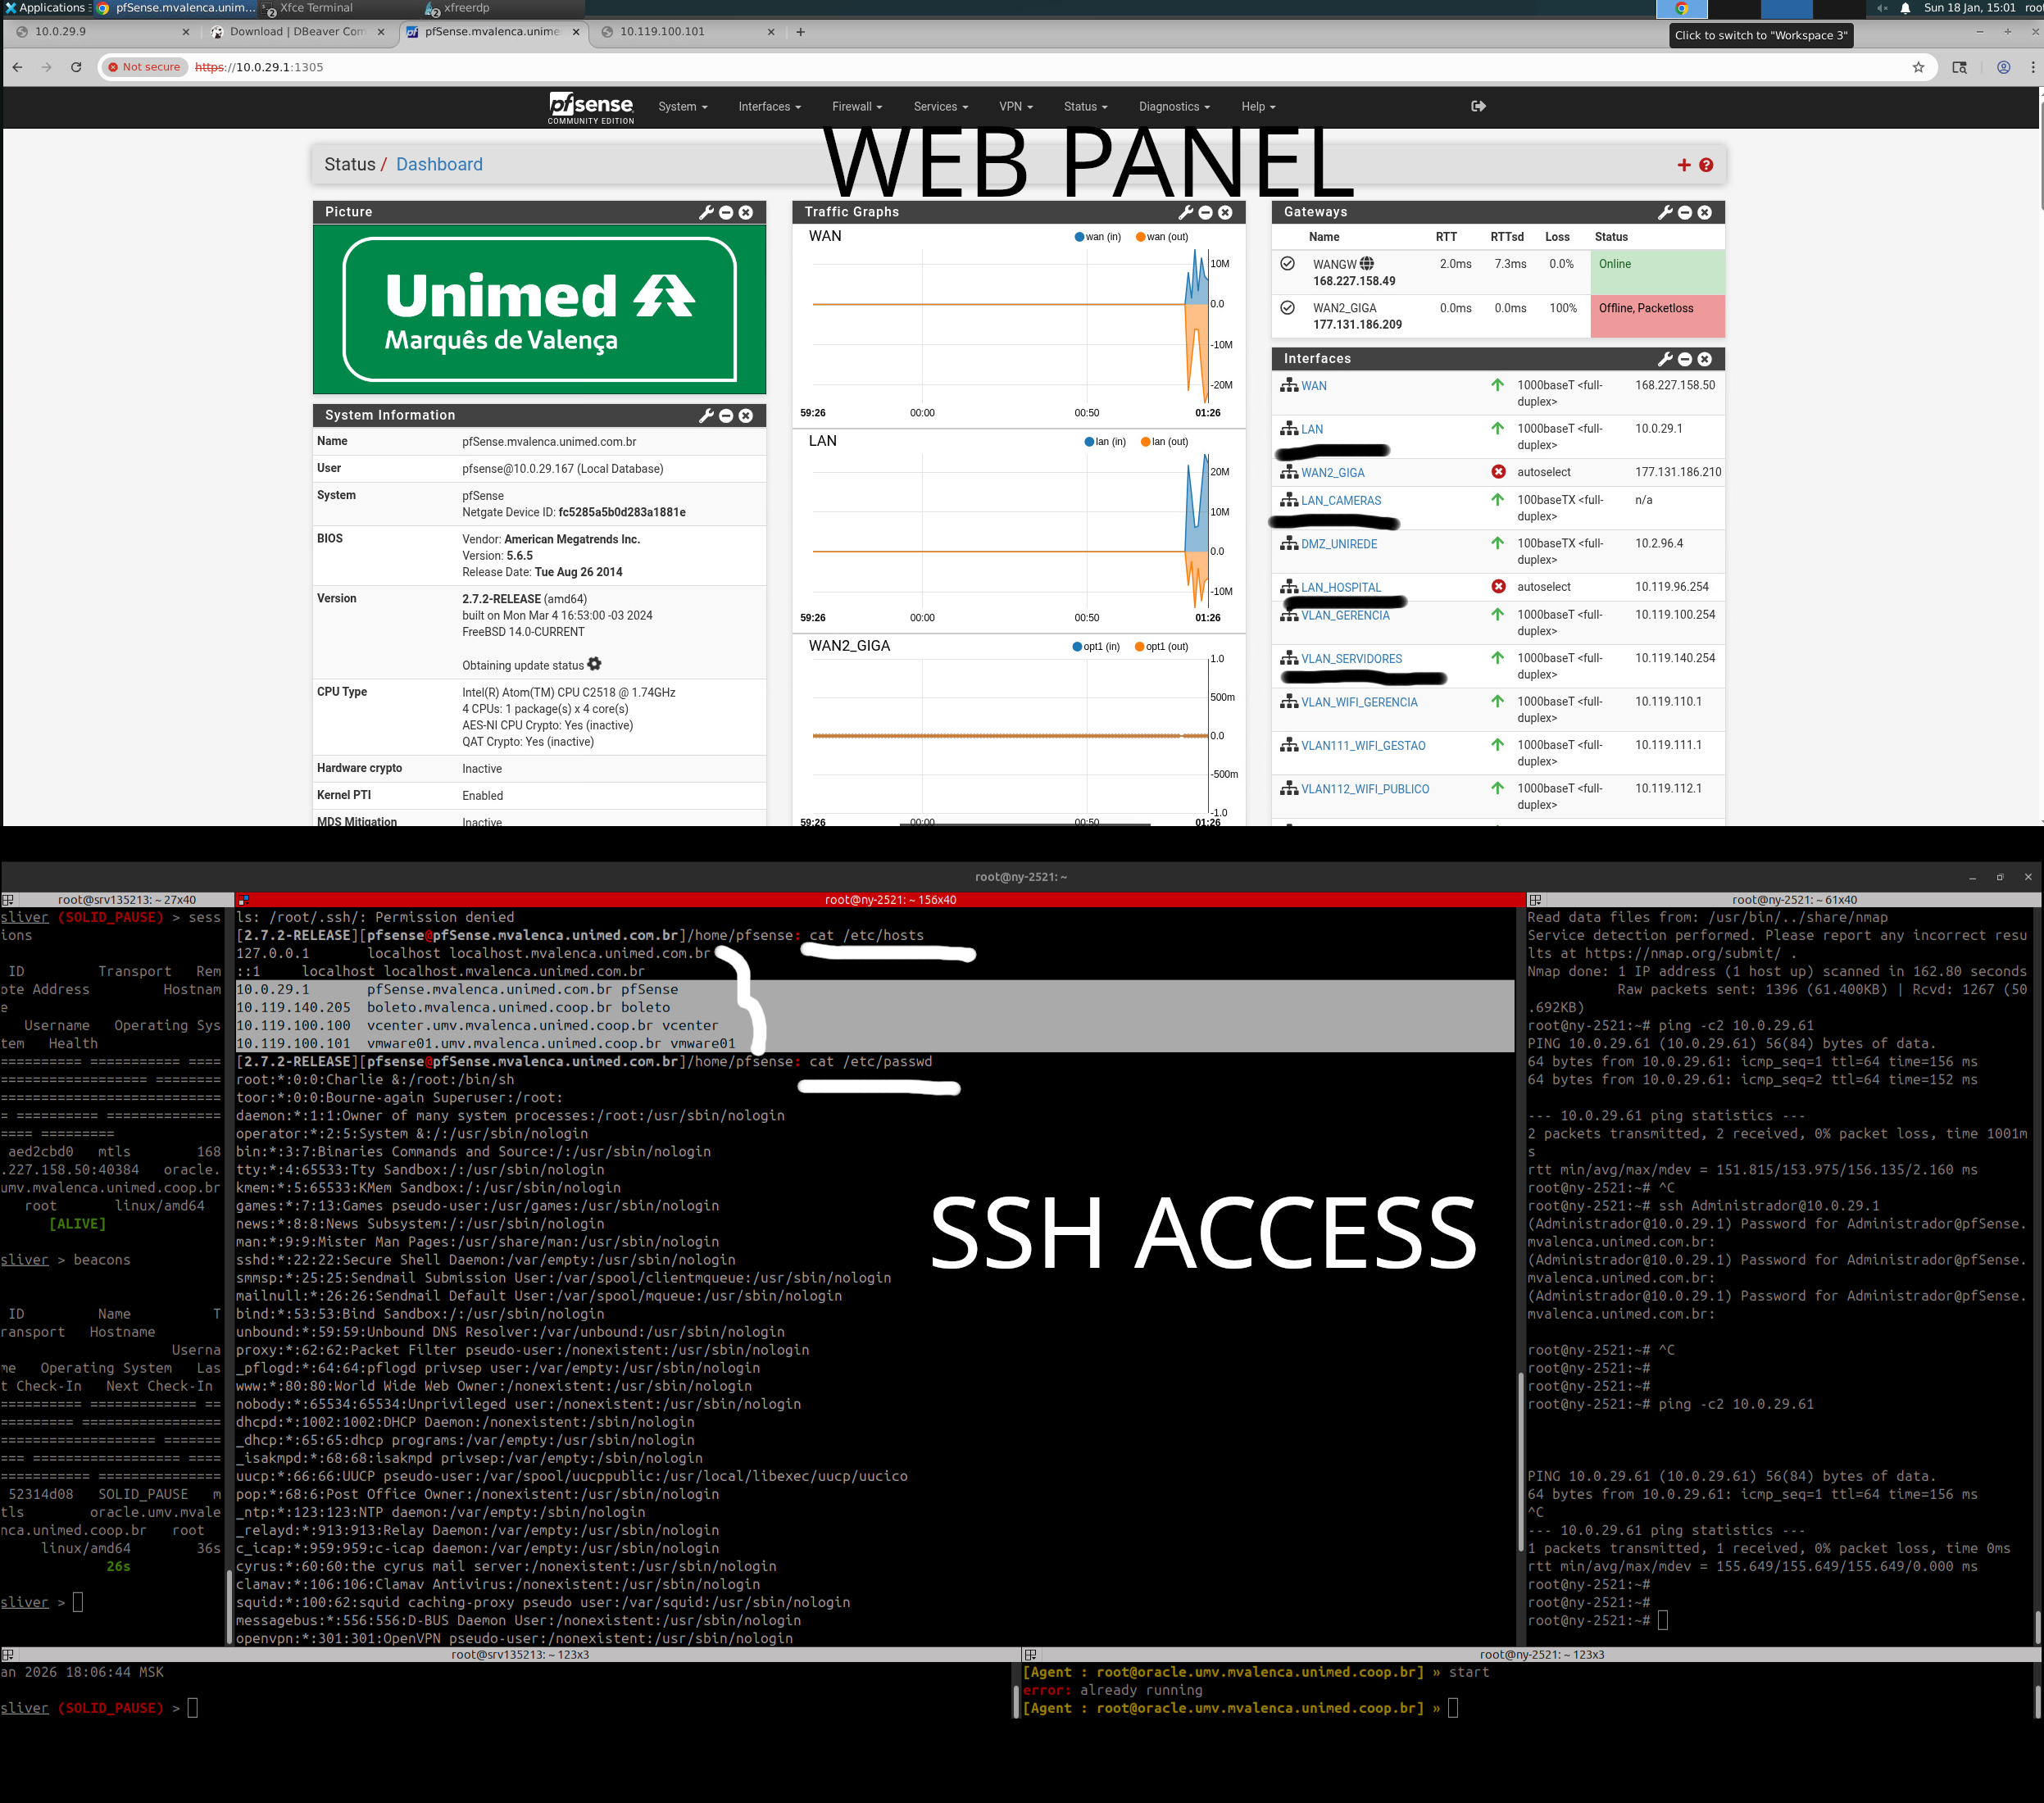Image resolution: width=2044 pixels, height=1803 pixels.
Task: Configure Interfaces widget with wrench icon
Action: point(1665,359)
